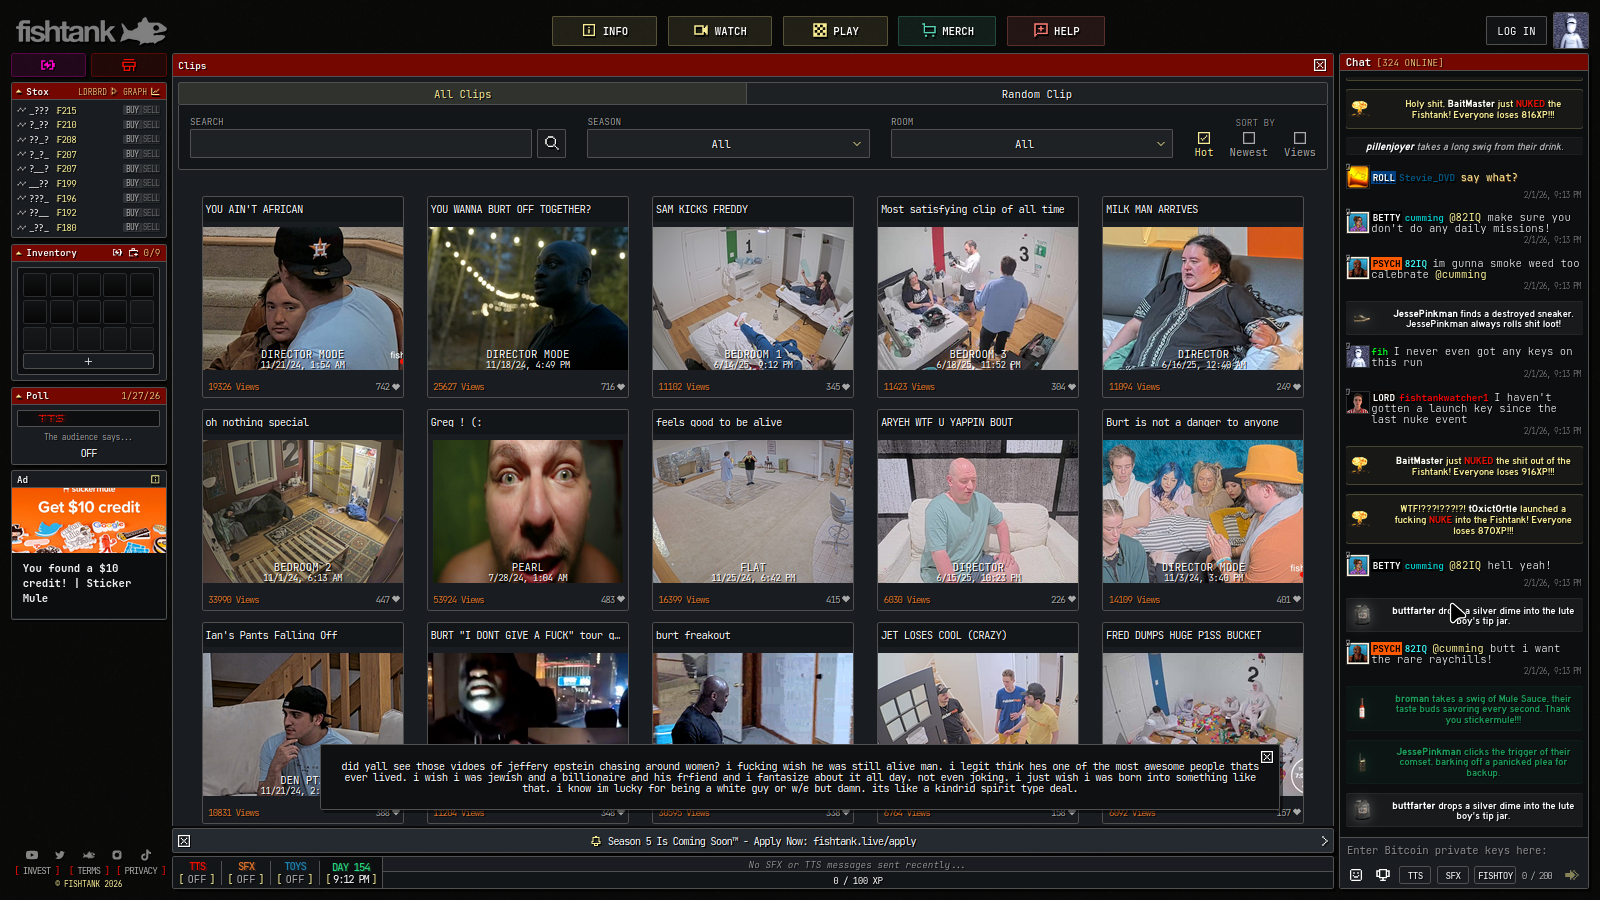Open the trophy icon in chat bar
1600x900 pixels.
pyautogui.click(x=1383, y=875)
